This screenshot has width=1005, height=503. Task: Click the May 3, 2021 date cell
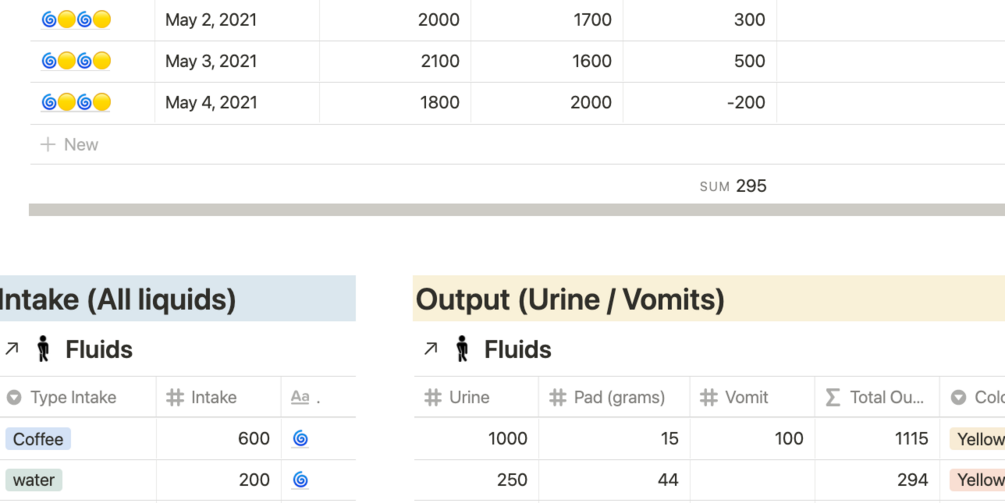(211, 61)
